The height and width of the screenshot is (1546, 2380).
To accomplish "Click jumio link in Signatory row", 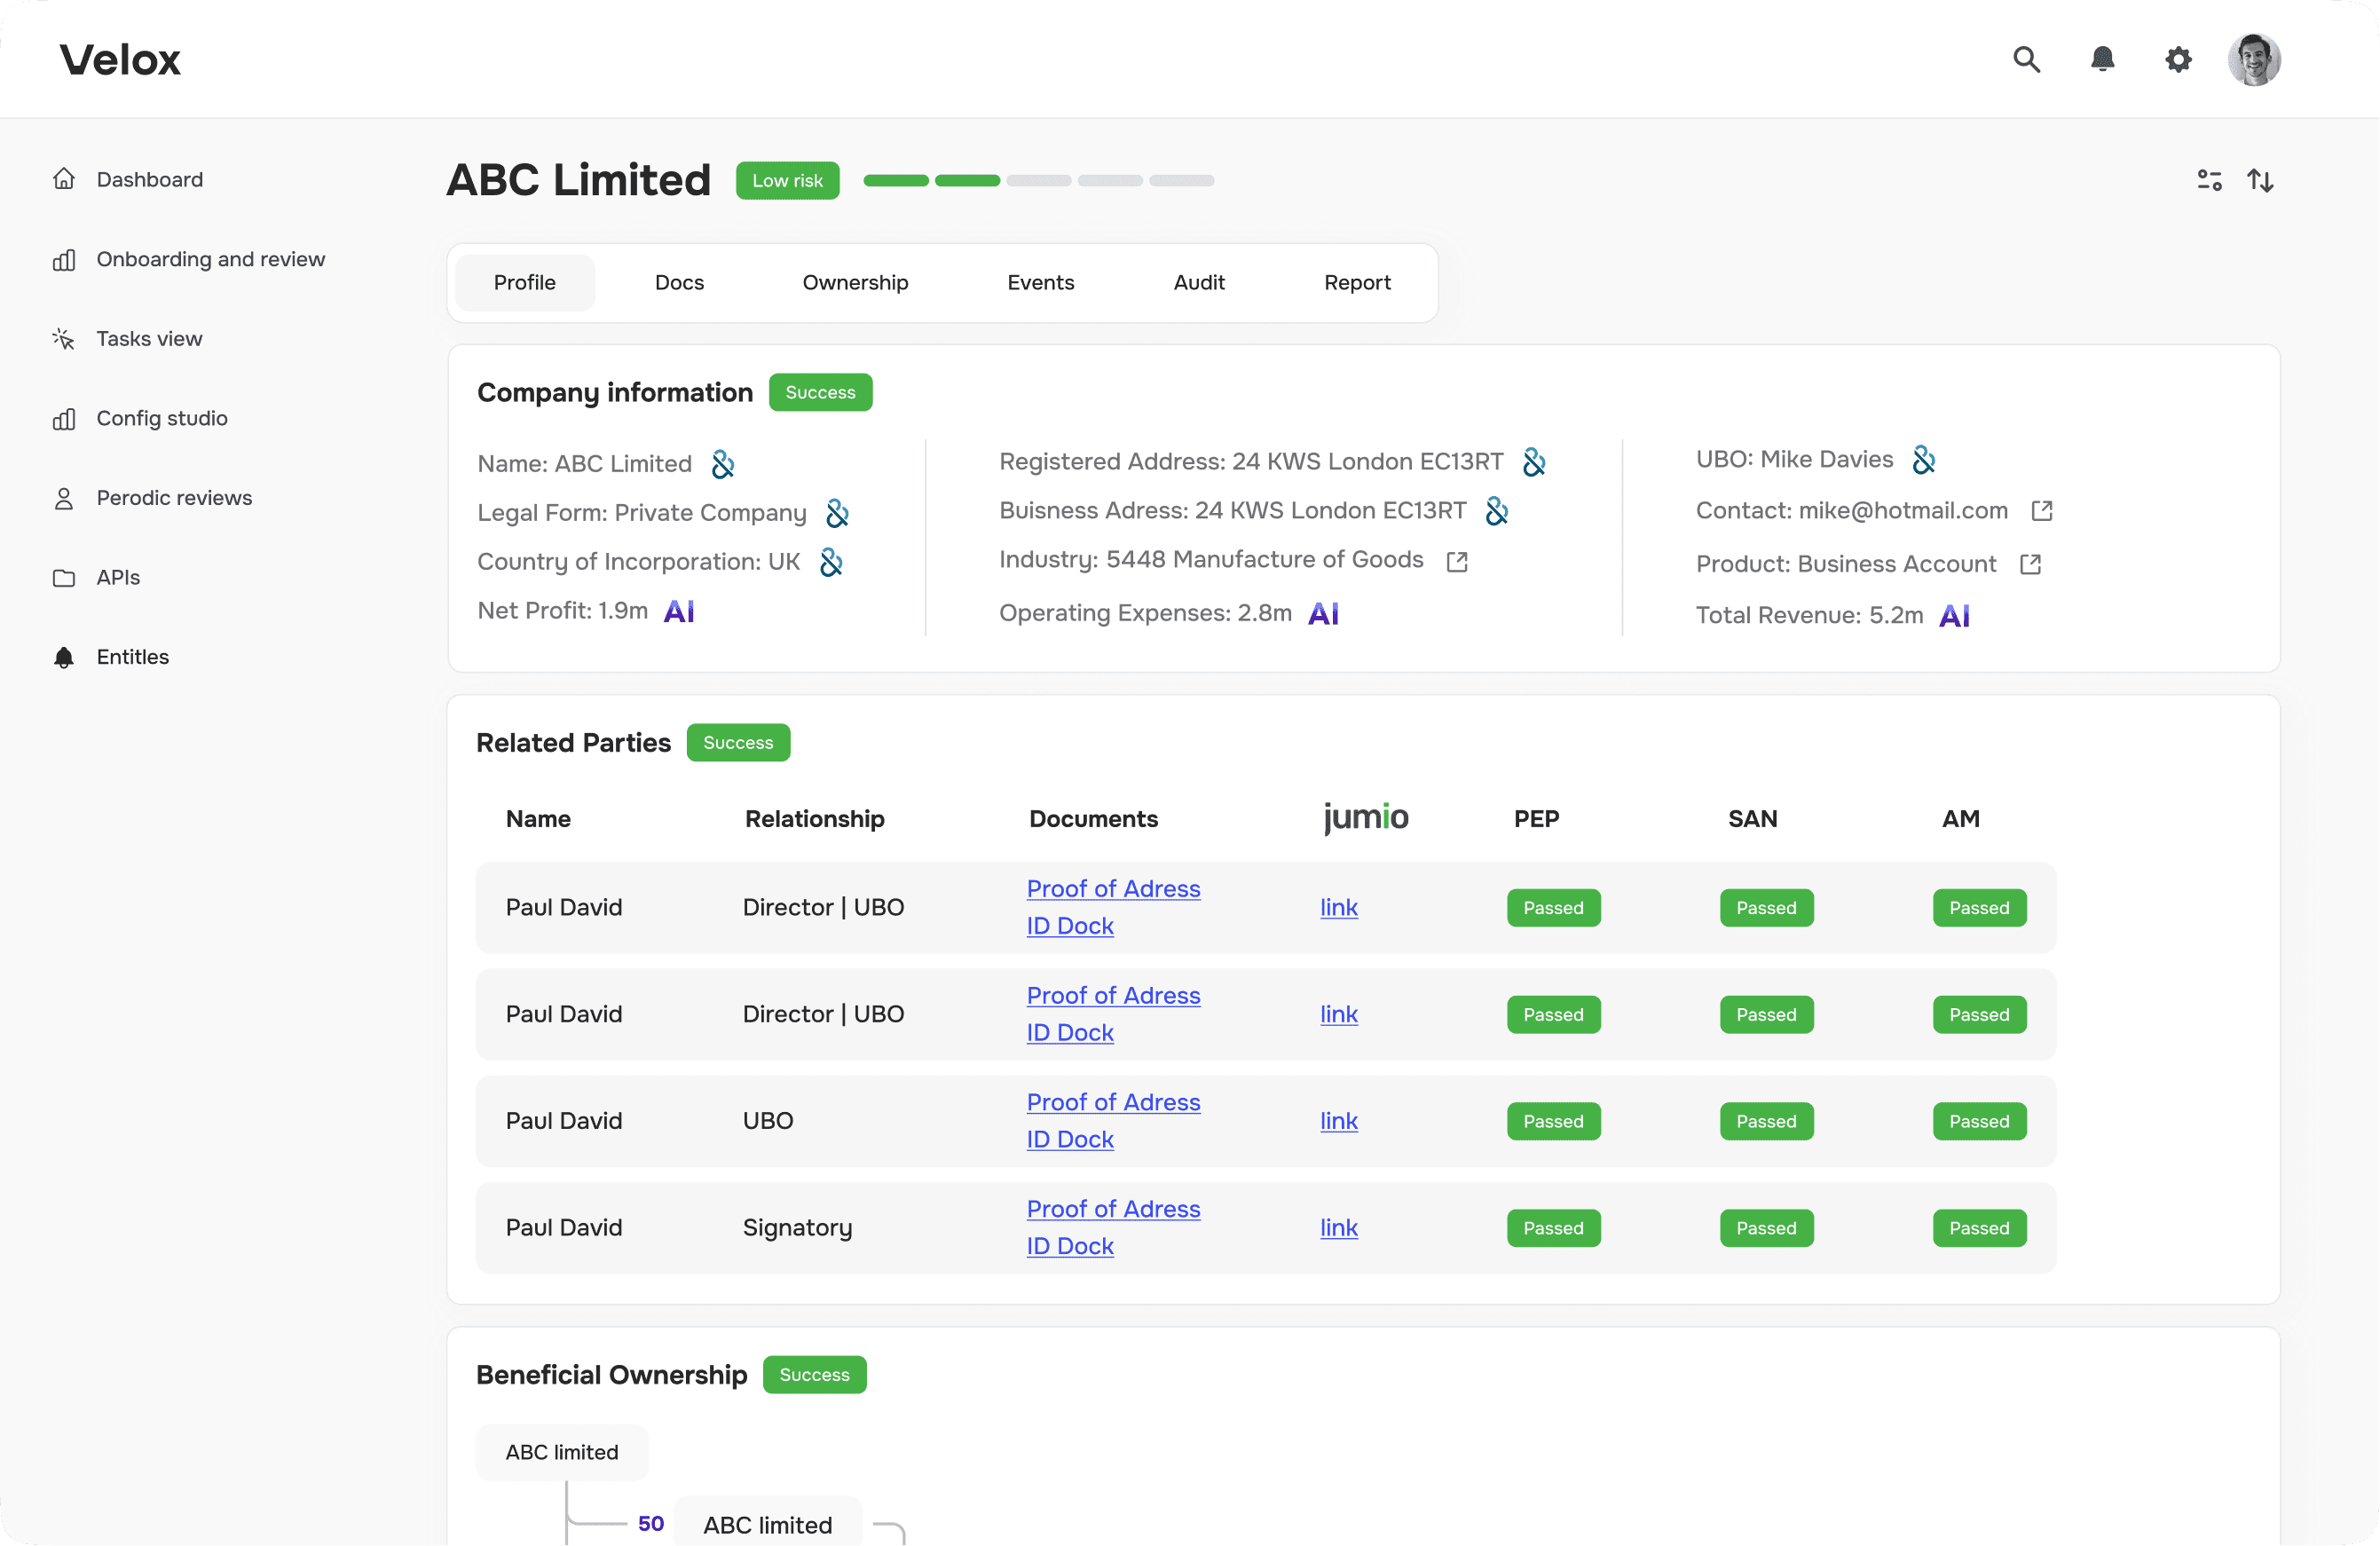I will pyautogui.click(x=1338, y=1228).
